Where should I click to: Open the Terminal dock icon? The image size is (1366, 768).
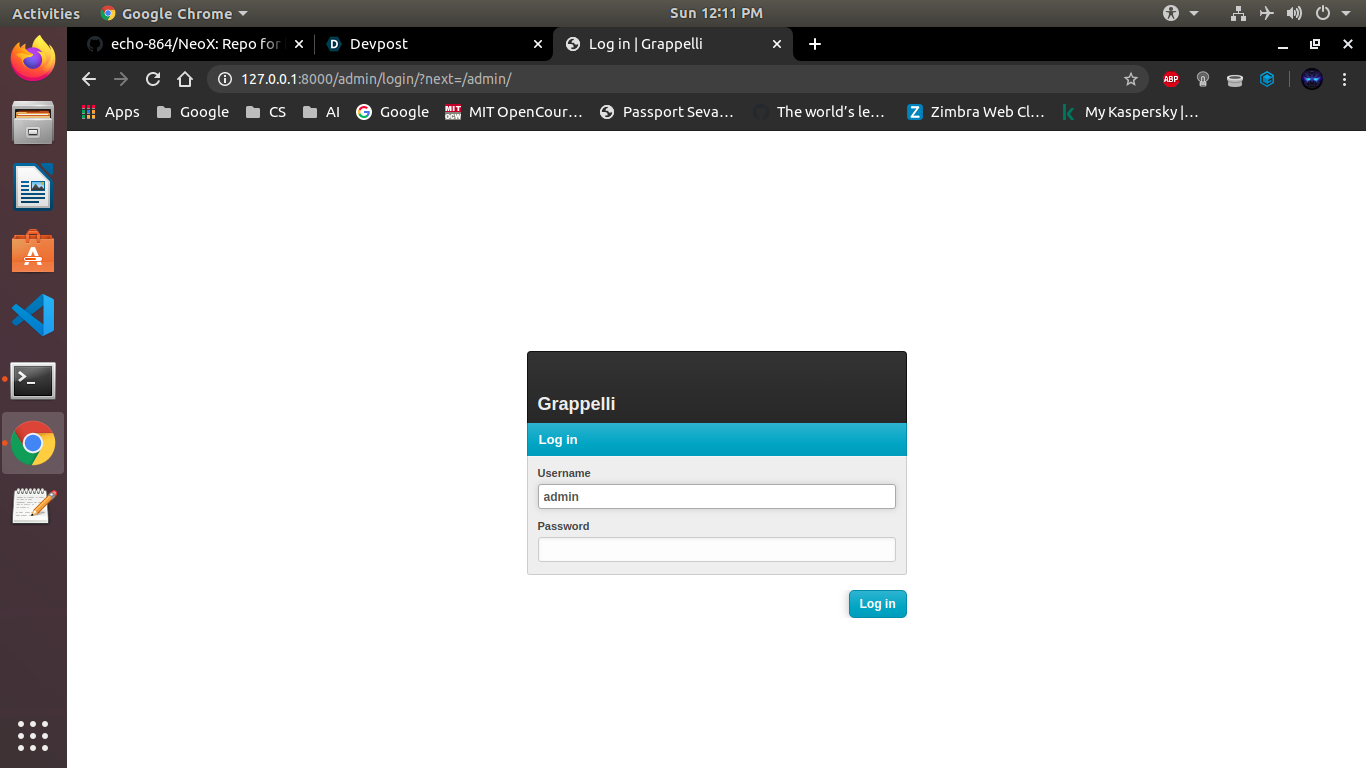[x=33, y=380]
